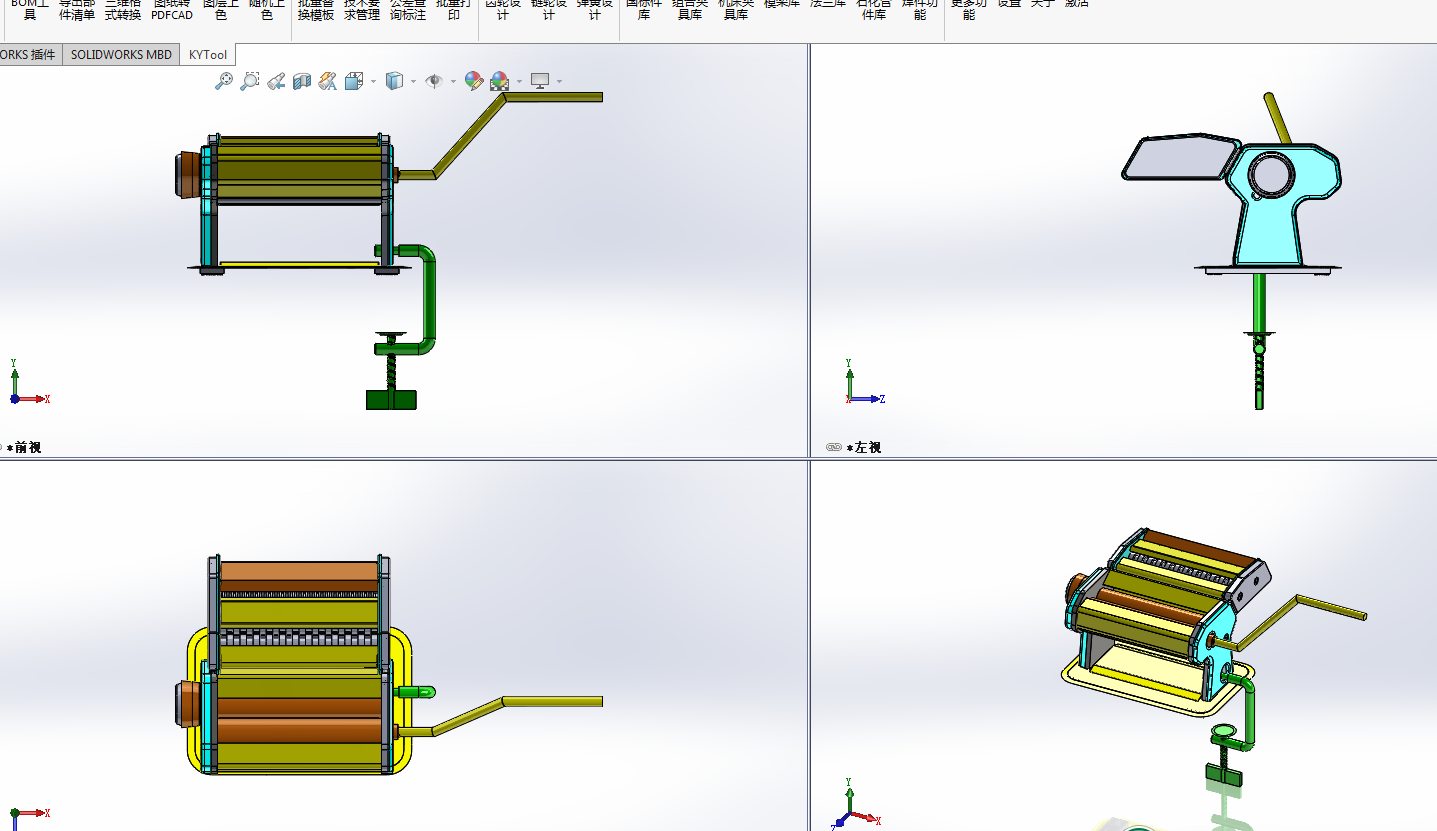Click the *左视 viewport label
Image resolution: width=1437 pixels, height=831 pixels.
coord(863,447)
